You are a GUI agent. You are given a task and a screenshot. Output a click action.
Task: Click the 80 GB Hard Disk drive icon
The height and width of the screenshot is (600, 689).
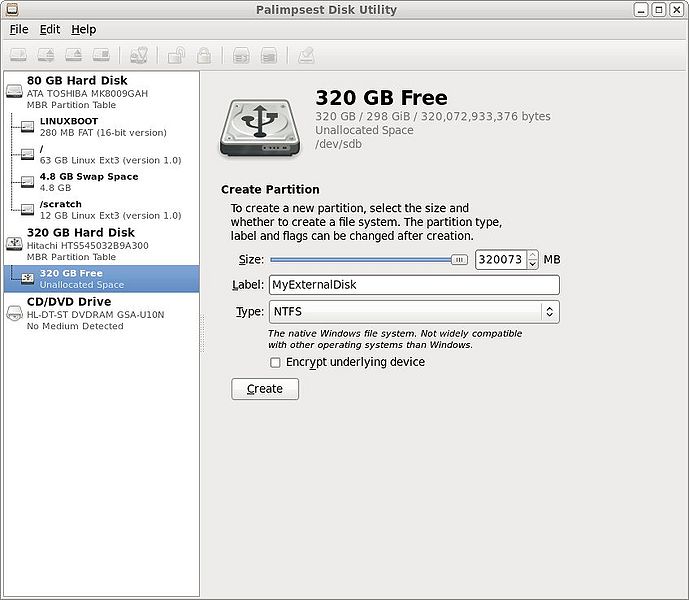pos(14,91)
